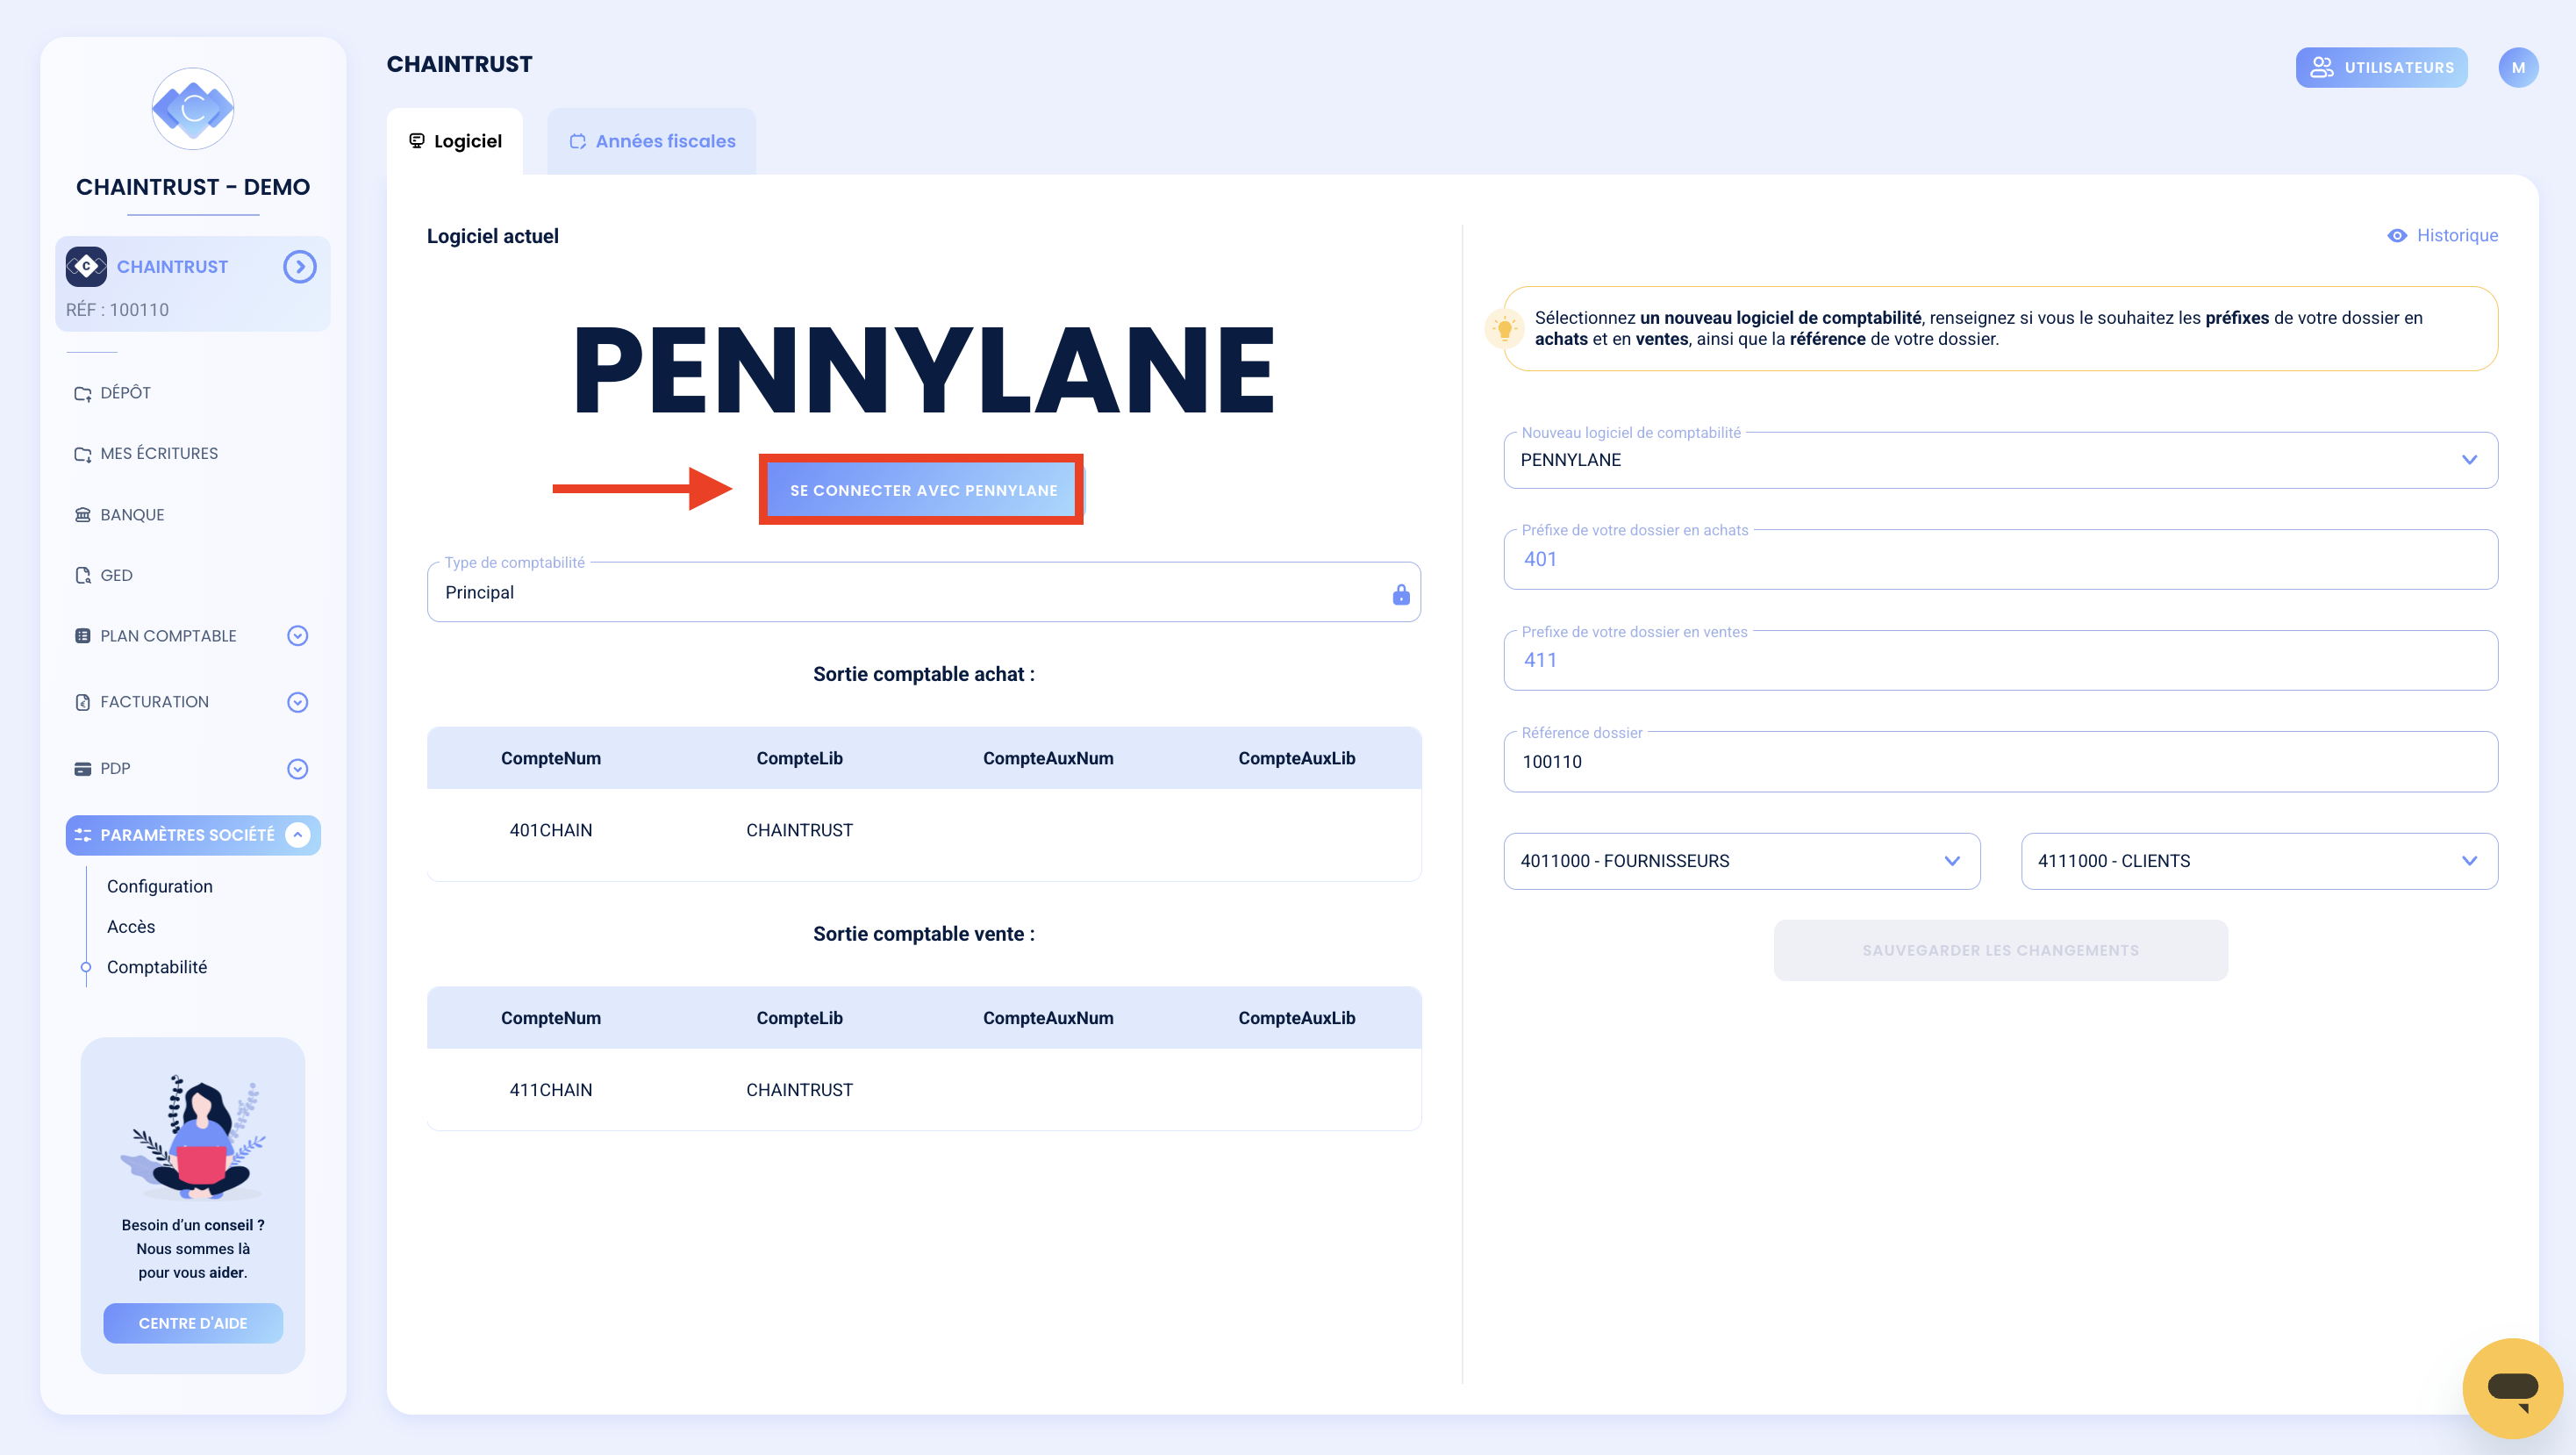Click the Logiciel tab monitor icon
Viewport: 2576px width, 1455px height.
(417, 141)
